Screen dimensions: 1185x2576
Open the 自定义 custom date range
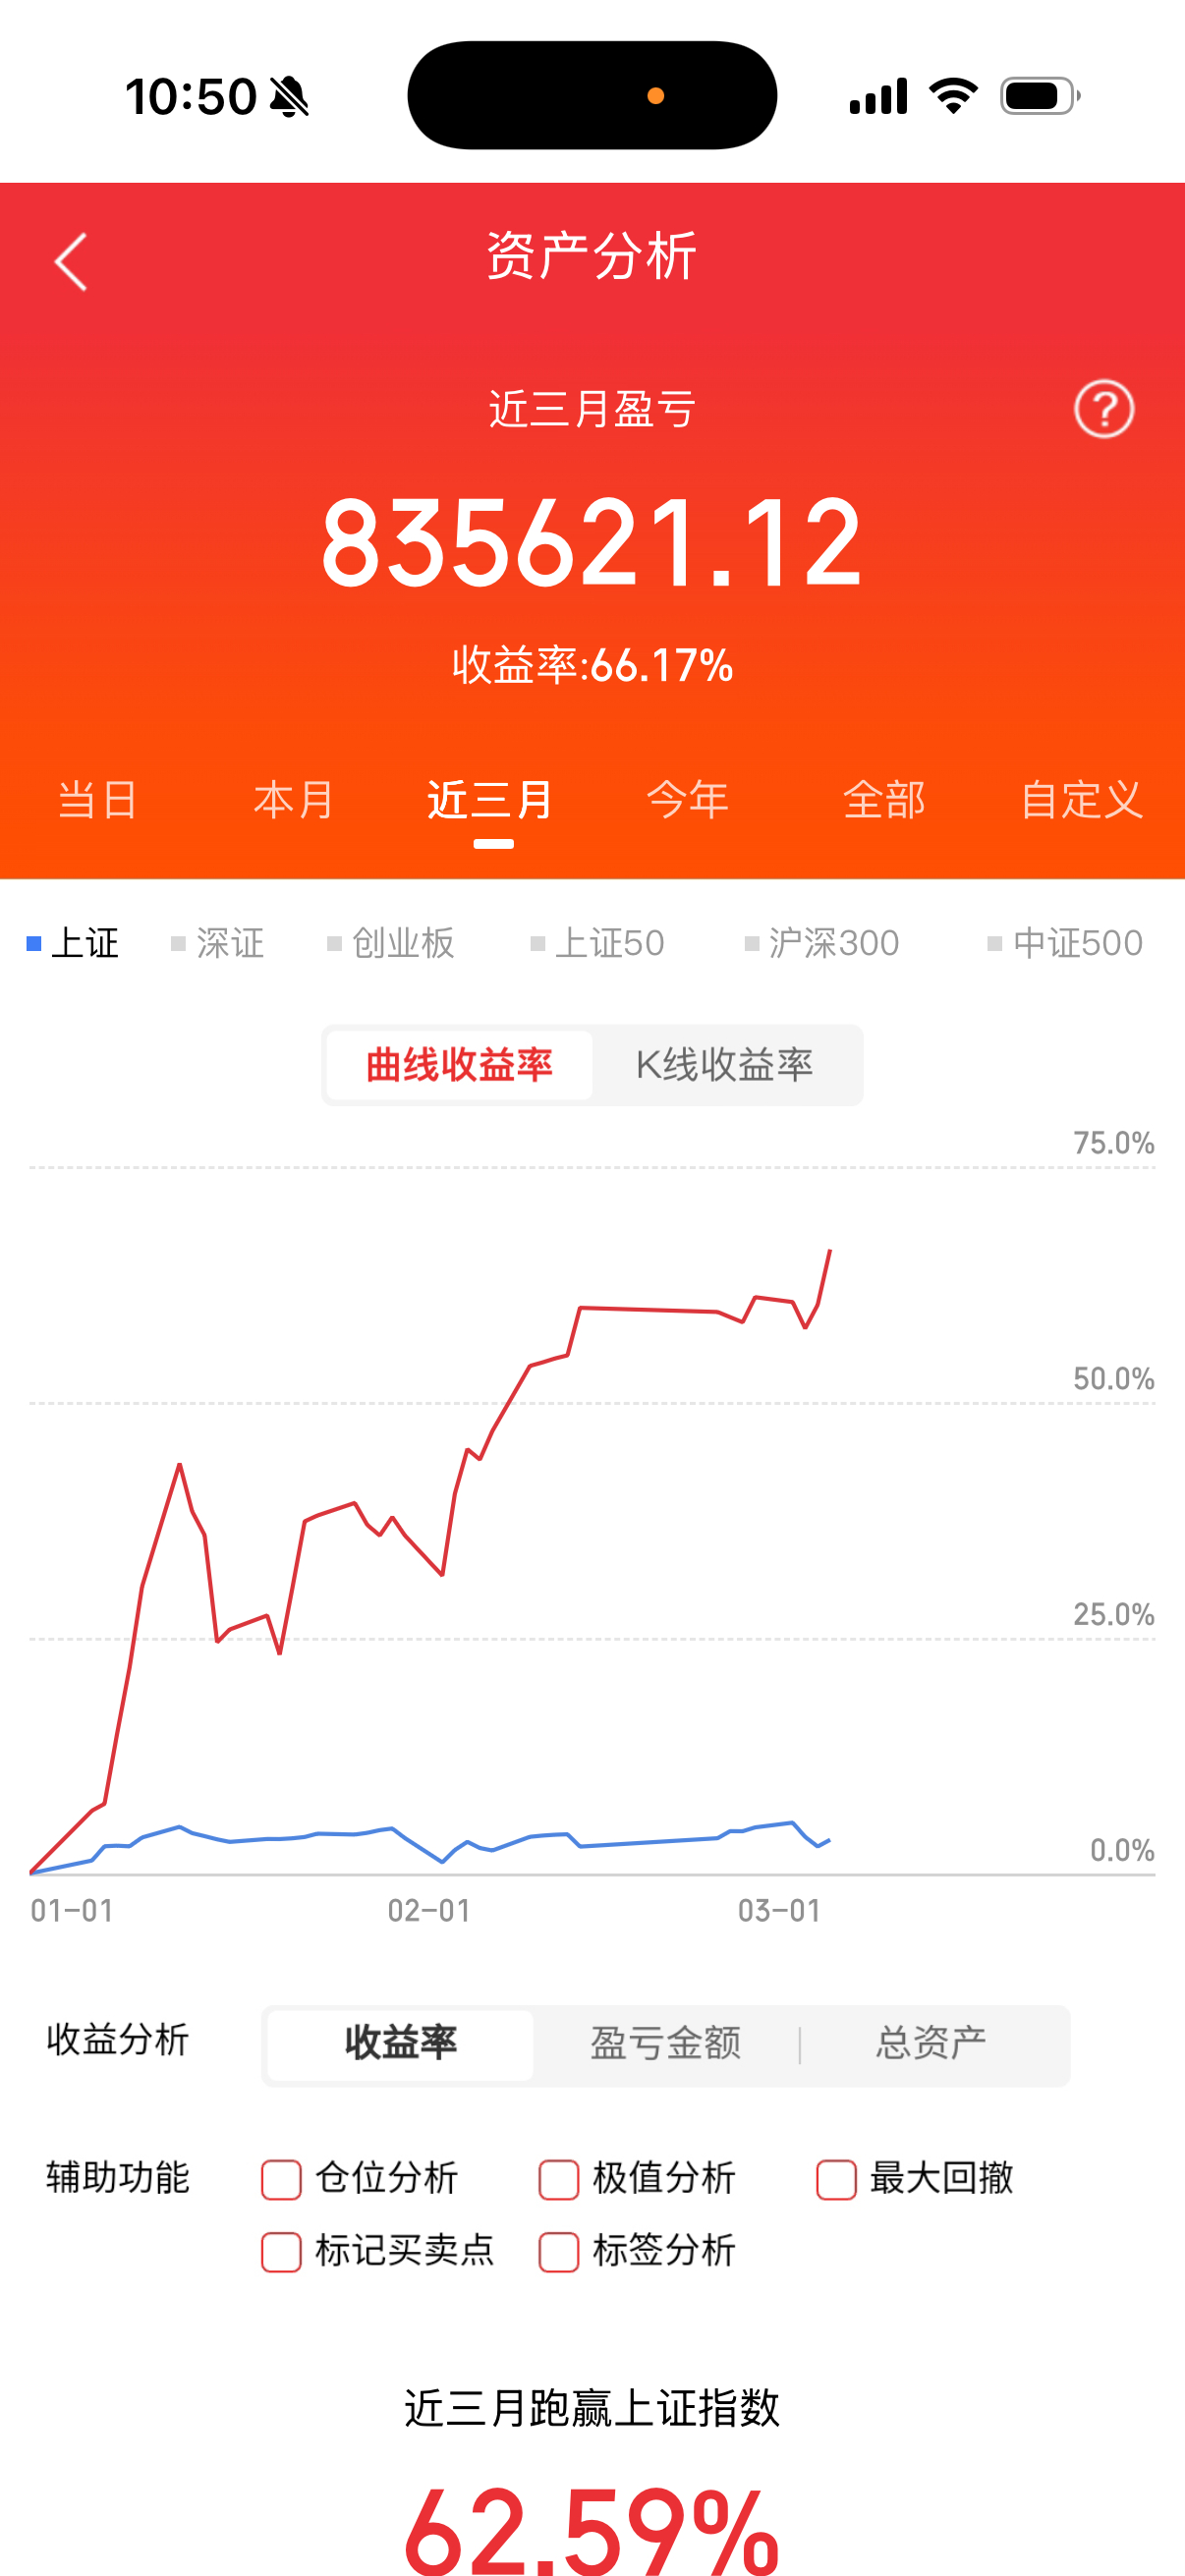[1083, 799]
